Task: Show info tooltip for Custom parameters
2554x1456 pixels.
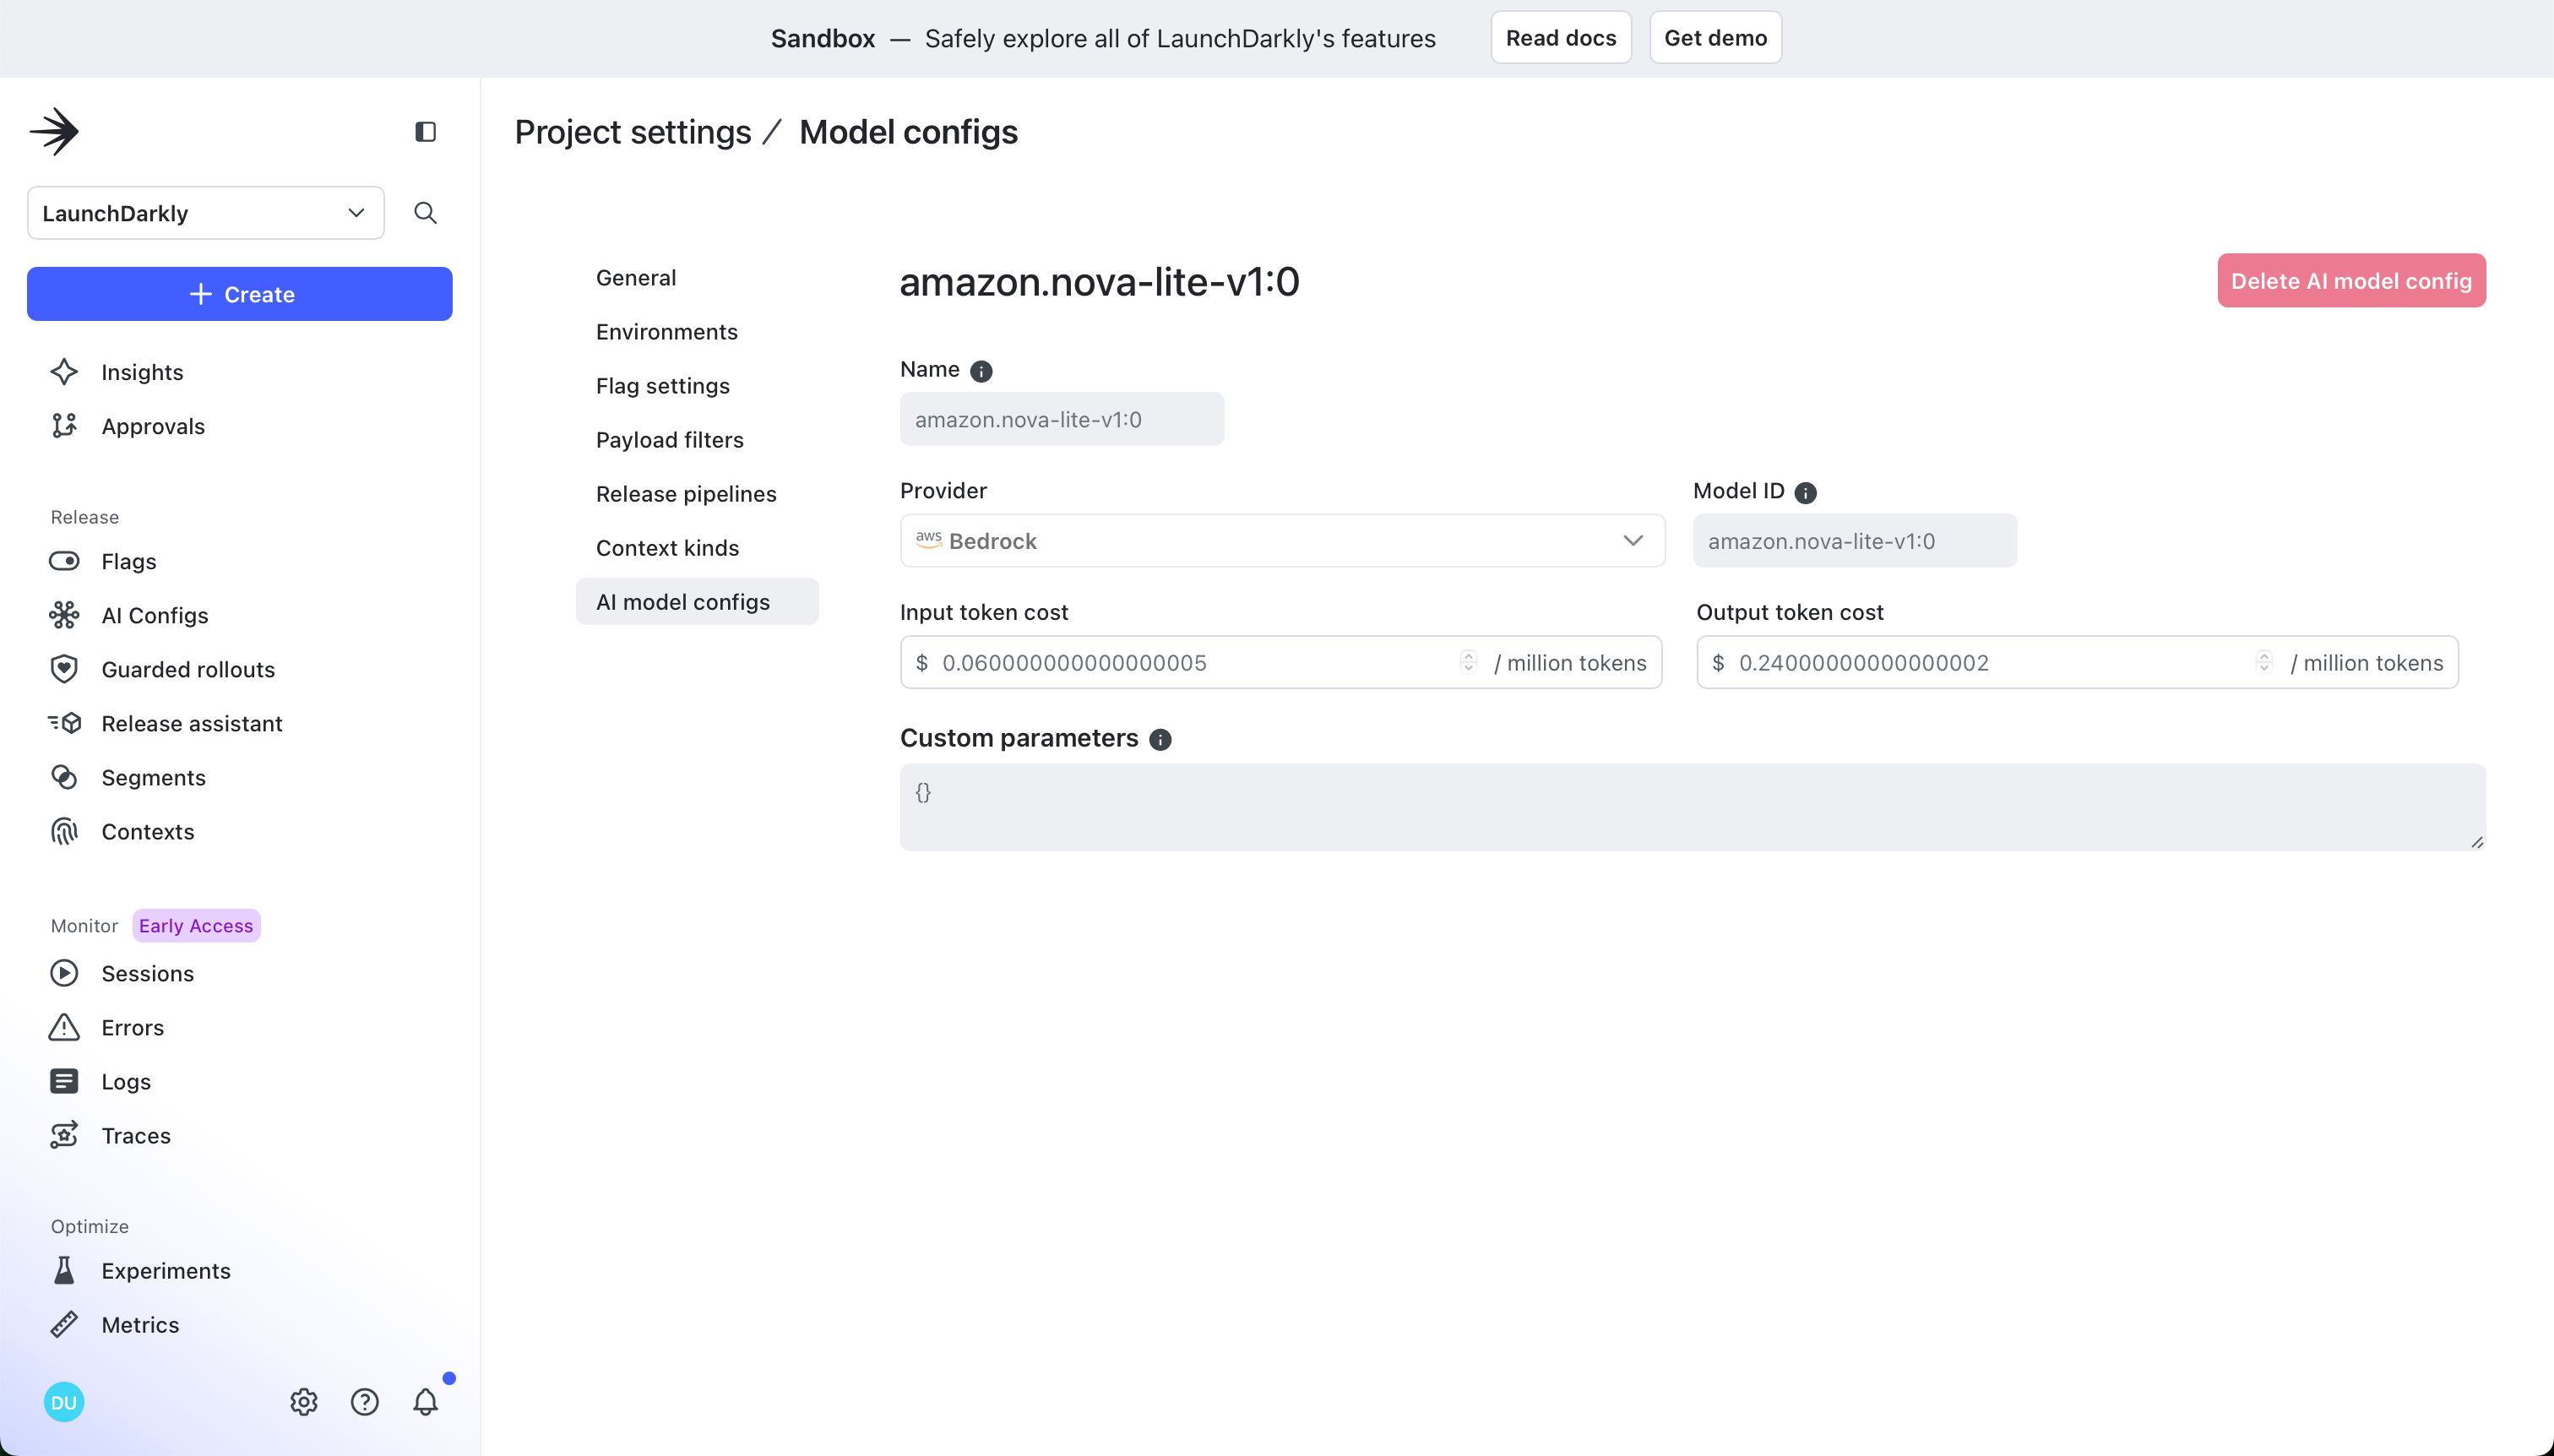Action: pos(1160,739)
